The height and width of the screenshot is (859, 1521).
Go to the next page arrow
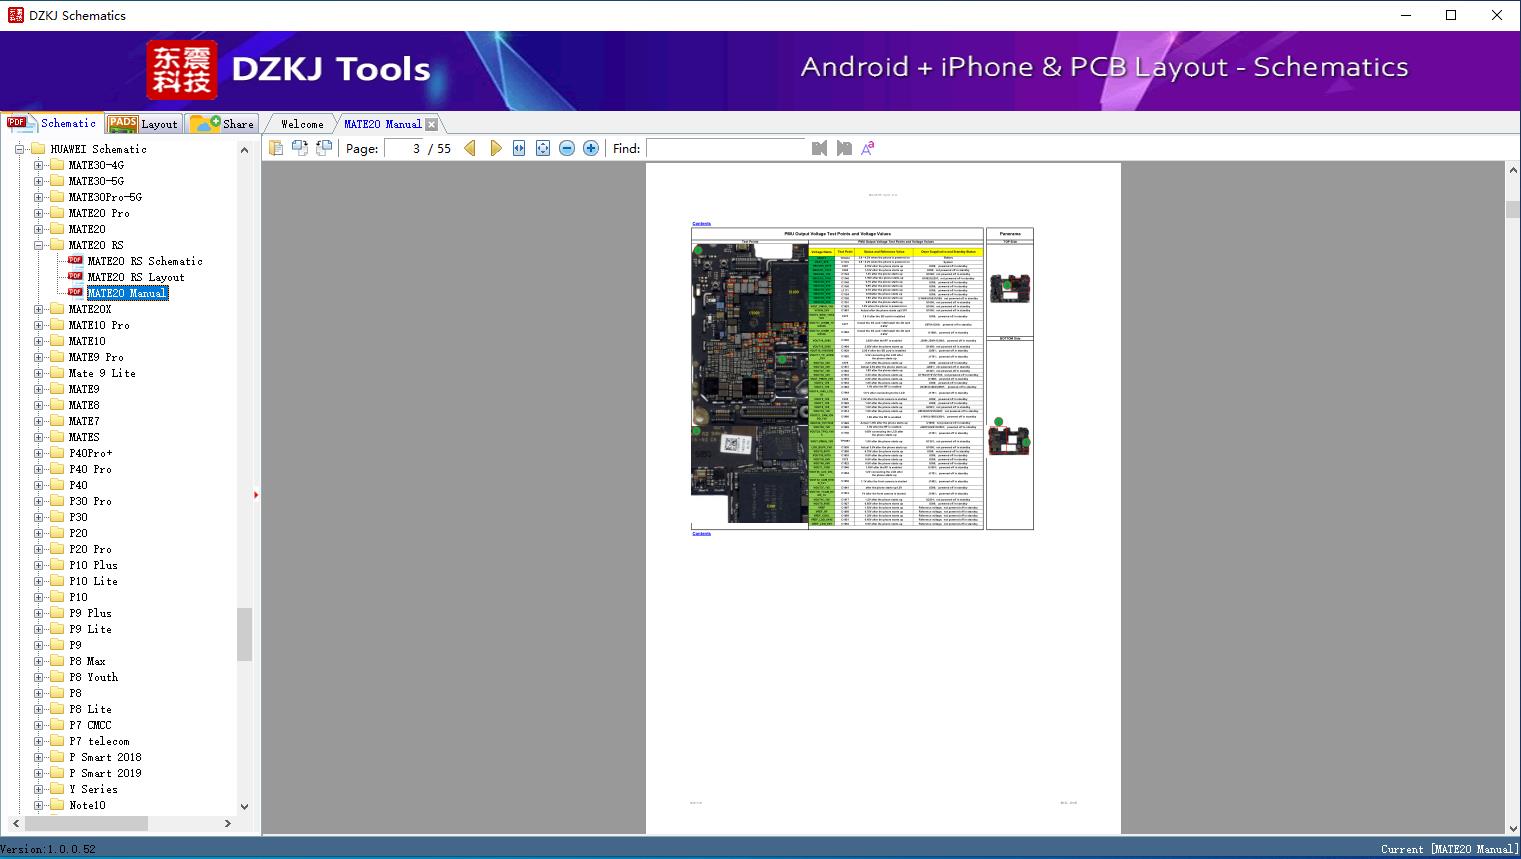pos(495,148)
